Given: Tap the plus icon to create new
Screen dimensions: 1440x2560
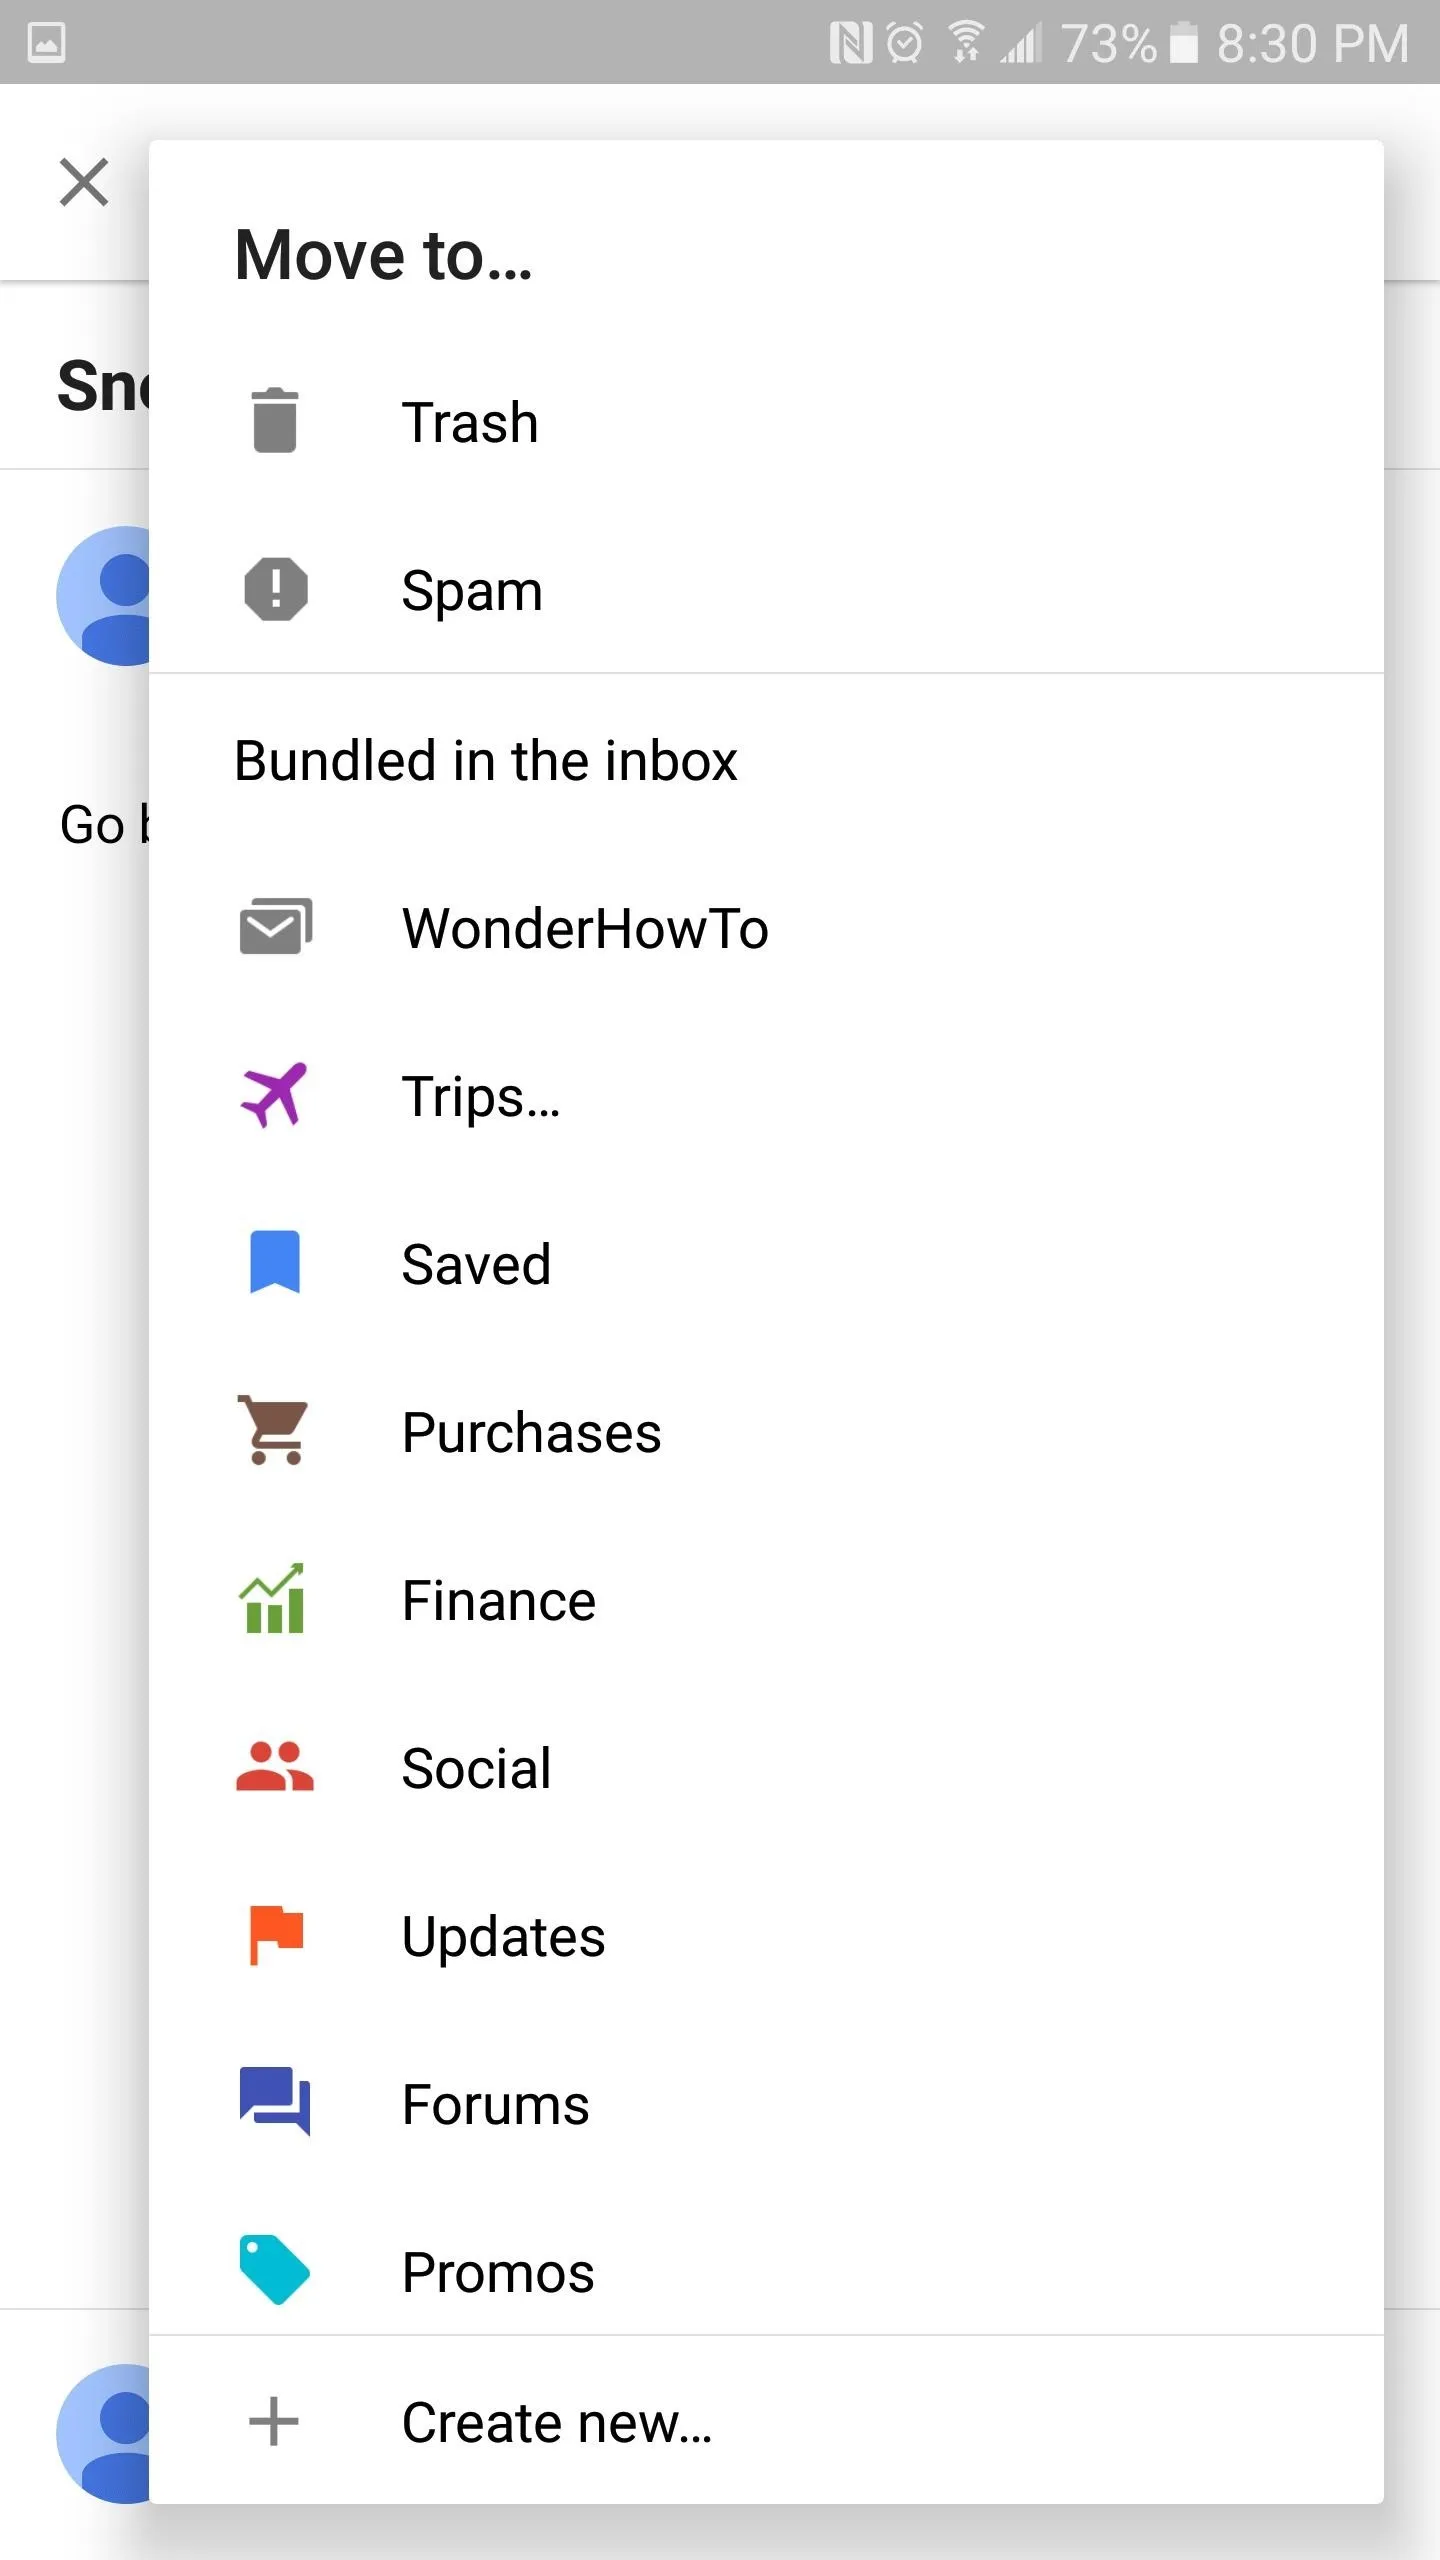Looking at the screenshot, I should (x=273, y=2422).
